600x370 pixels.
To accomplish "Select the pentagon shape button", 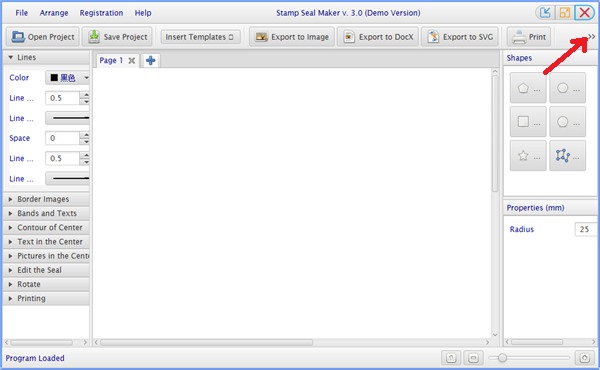I will [x=528, y=88].
